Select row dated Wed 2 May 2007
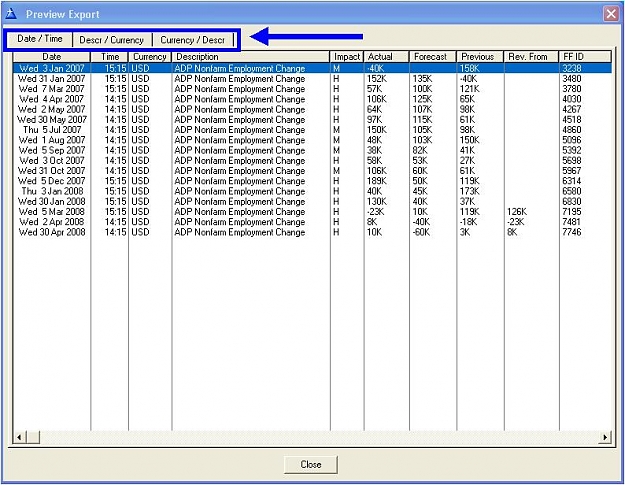The height and width of the screenshot is (485, 625). click(x=312, y=109)
